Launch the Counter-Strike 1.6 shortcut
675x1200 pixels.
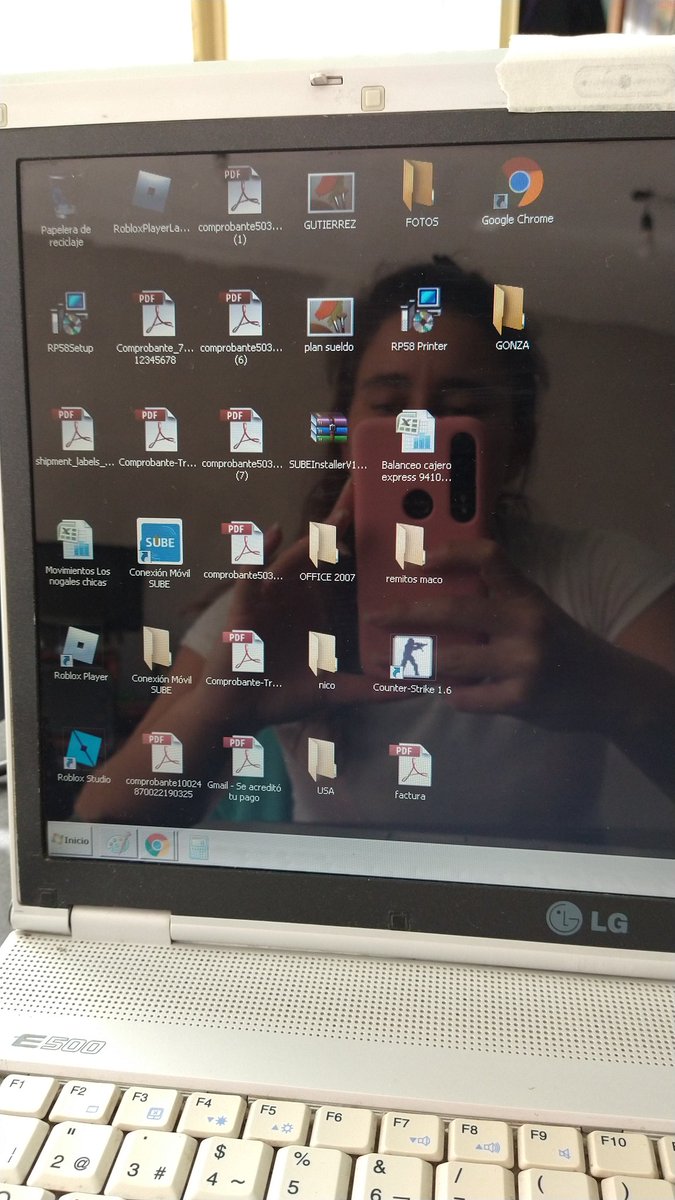click(412, 657)
